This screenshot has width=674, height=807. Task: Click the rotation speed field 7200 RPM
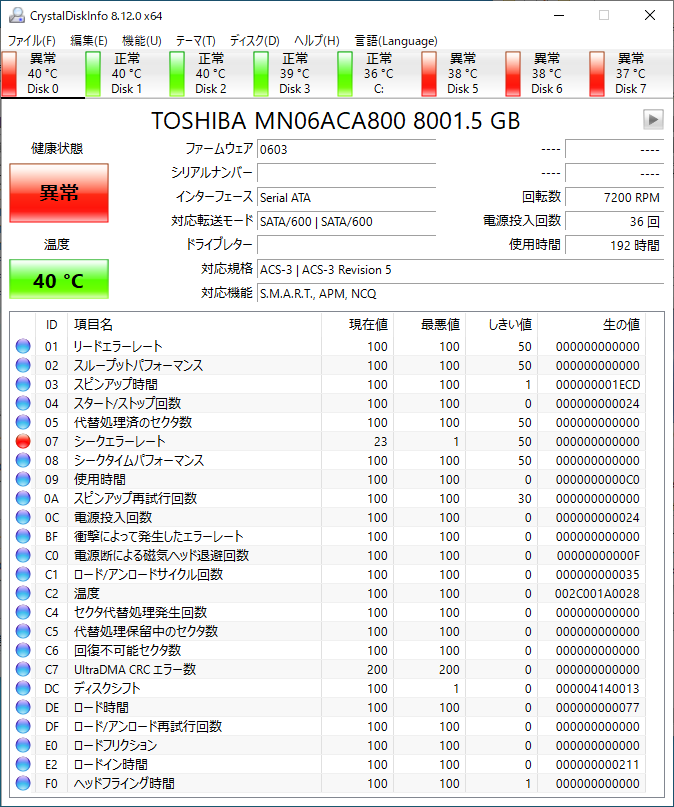coord(614,197)
